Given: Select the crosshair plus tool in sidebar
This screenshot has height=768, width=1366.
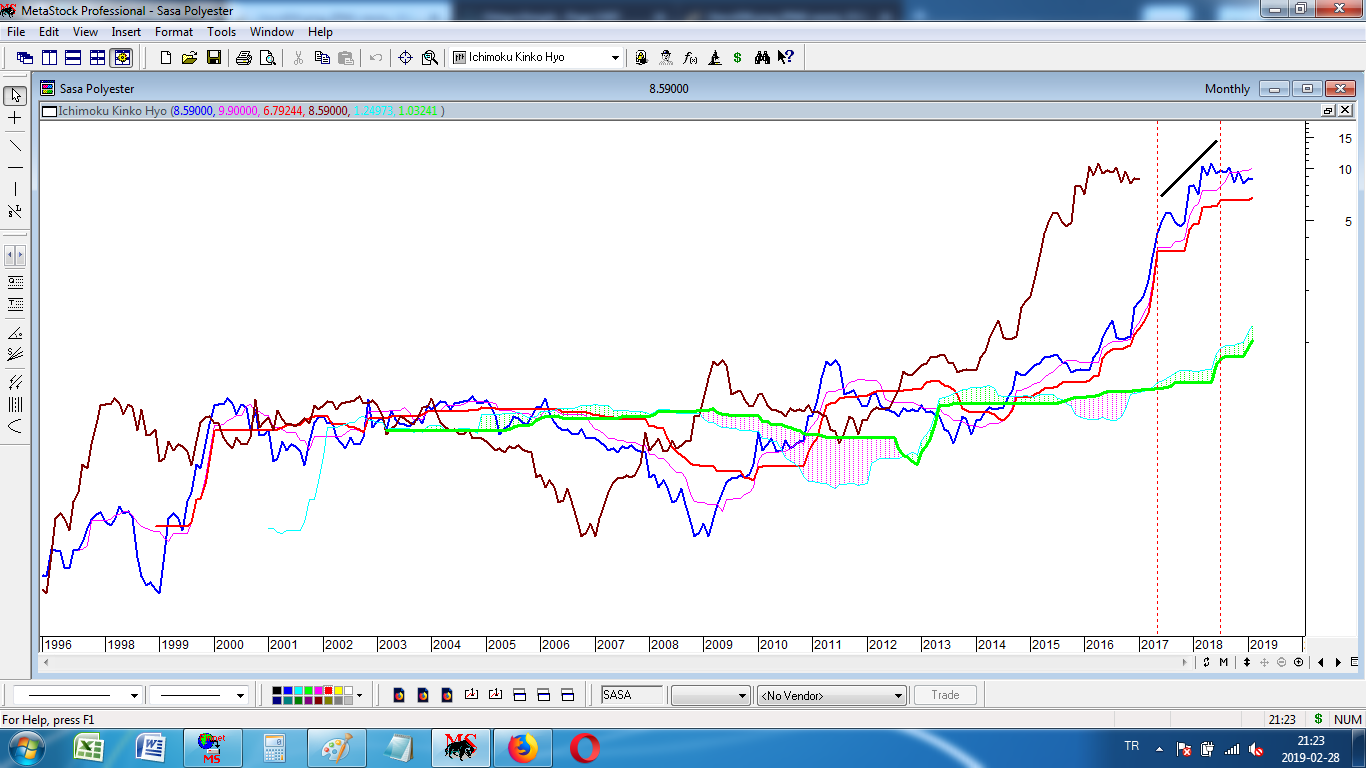Looking at the screenshot, I should tap(15, 118).
